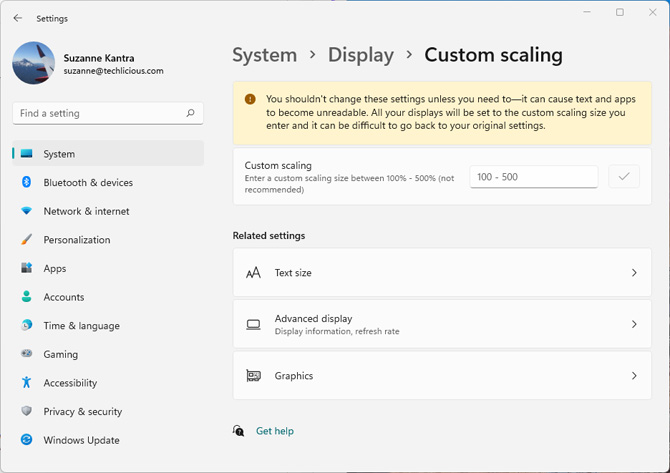Click the Graphics card icon
The width and height of the screenshot is (670, 473).
(x=253, y=376)
